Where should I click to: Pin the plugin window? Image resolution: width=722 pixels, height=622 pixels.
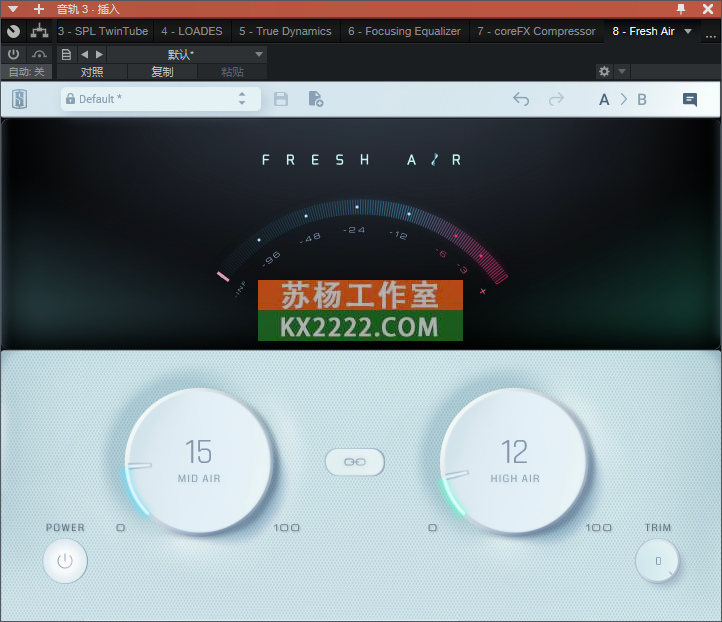(x=681, y=9)
